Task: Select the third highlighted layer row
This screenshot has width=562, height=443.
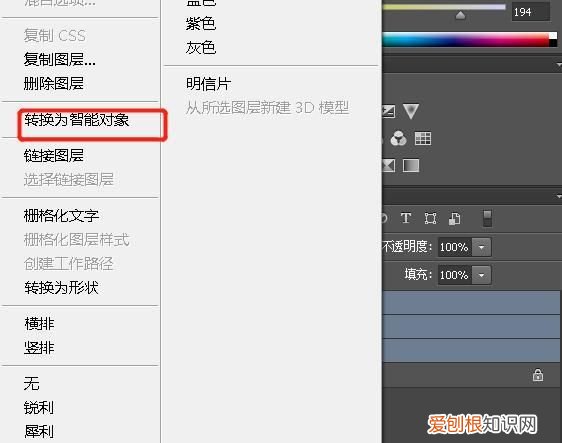Action: point(471,351)
